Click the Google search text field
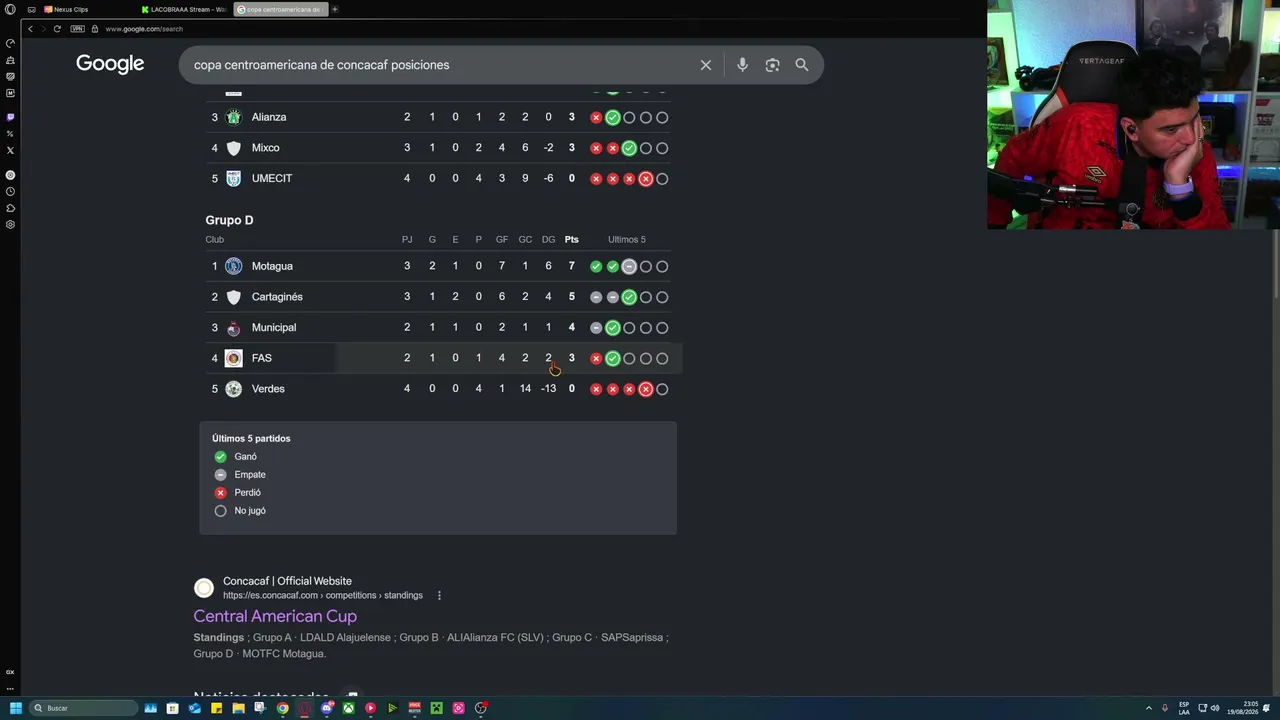This screenshot has width=1280, height=720. coord(440,65)
